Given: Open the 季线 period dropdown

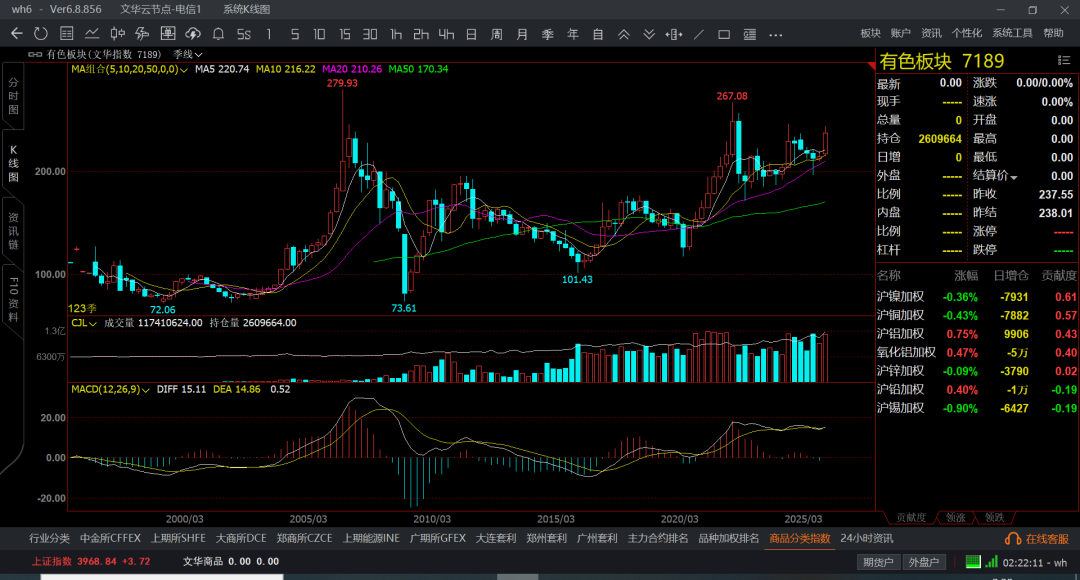Looking at the screenshot, I should pyautogui.click(x=187, y=54).
